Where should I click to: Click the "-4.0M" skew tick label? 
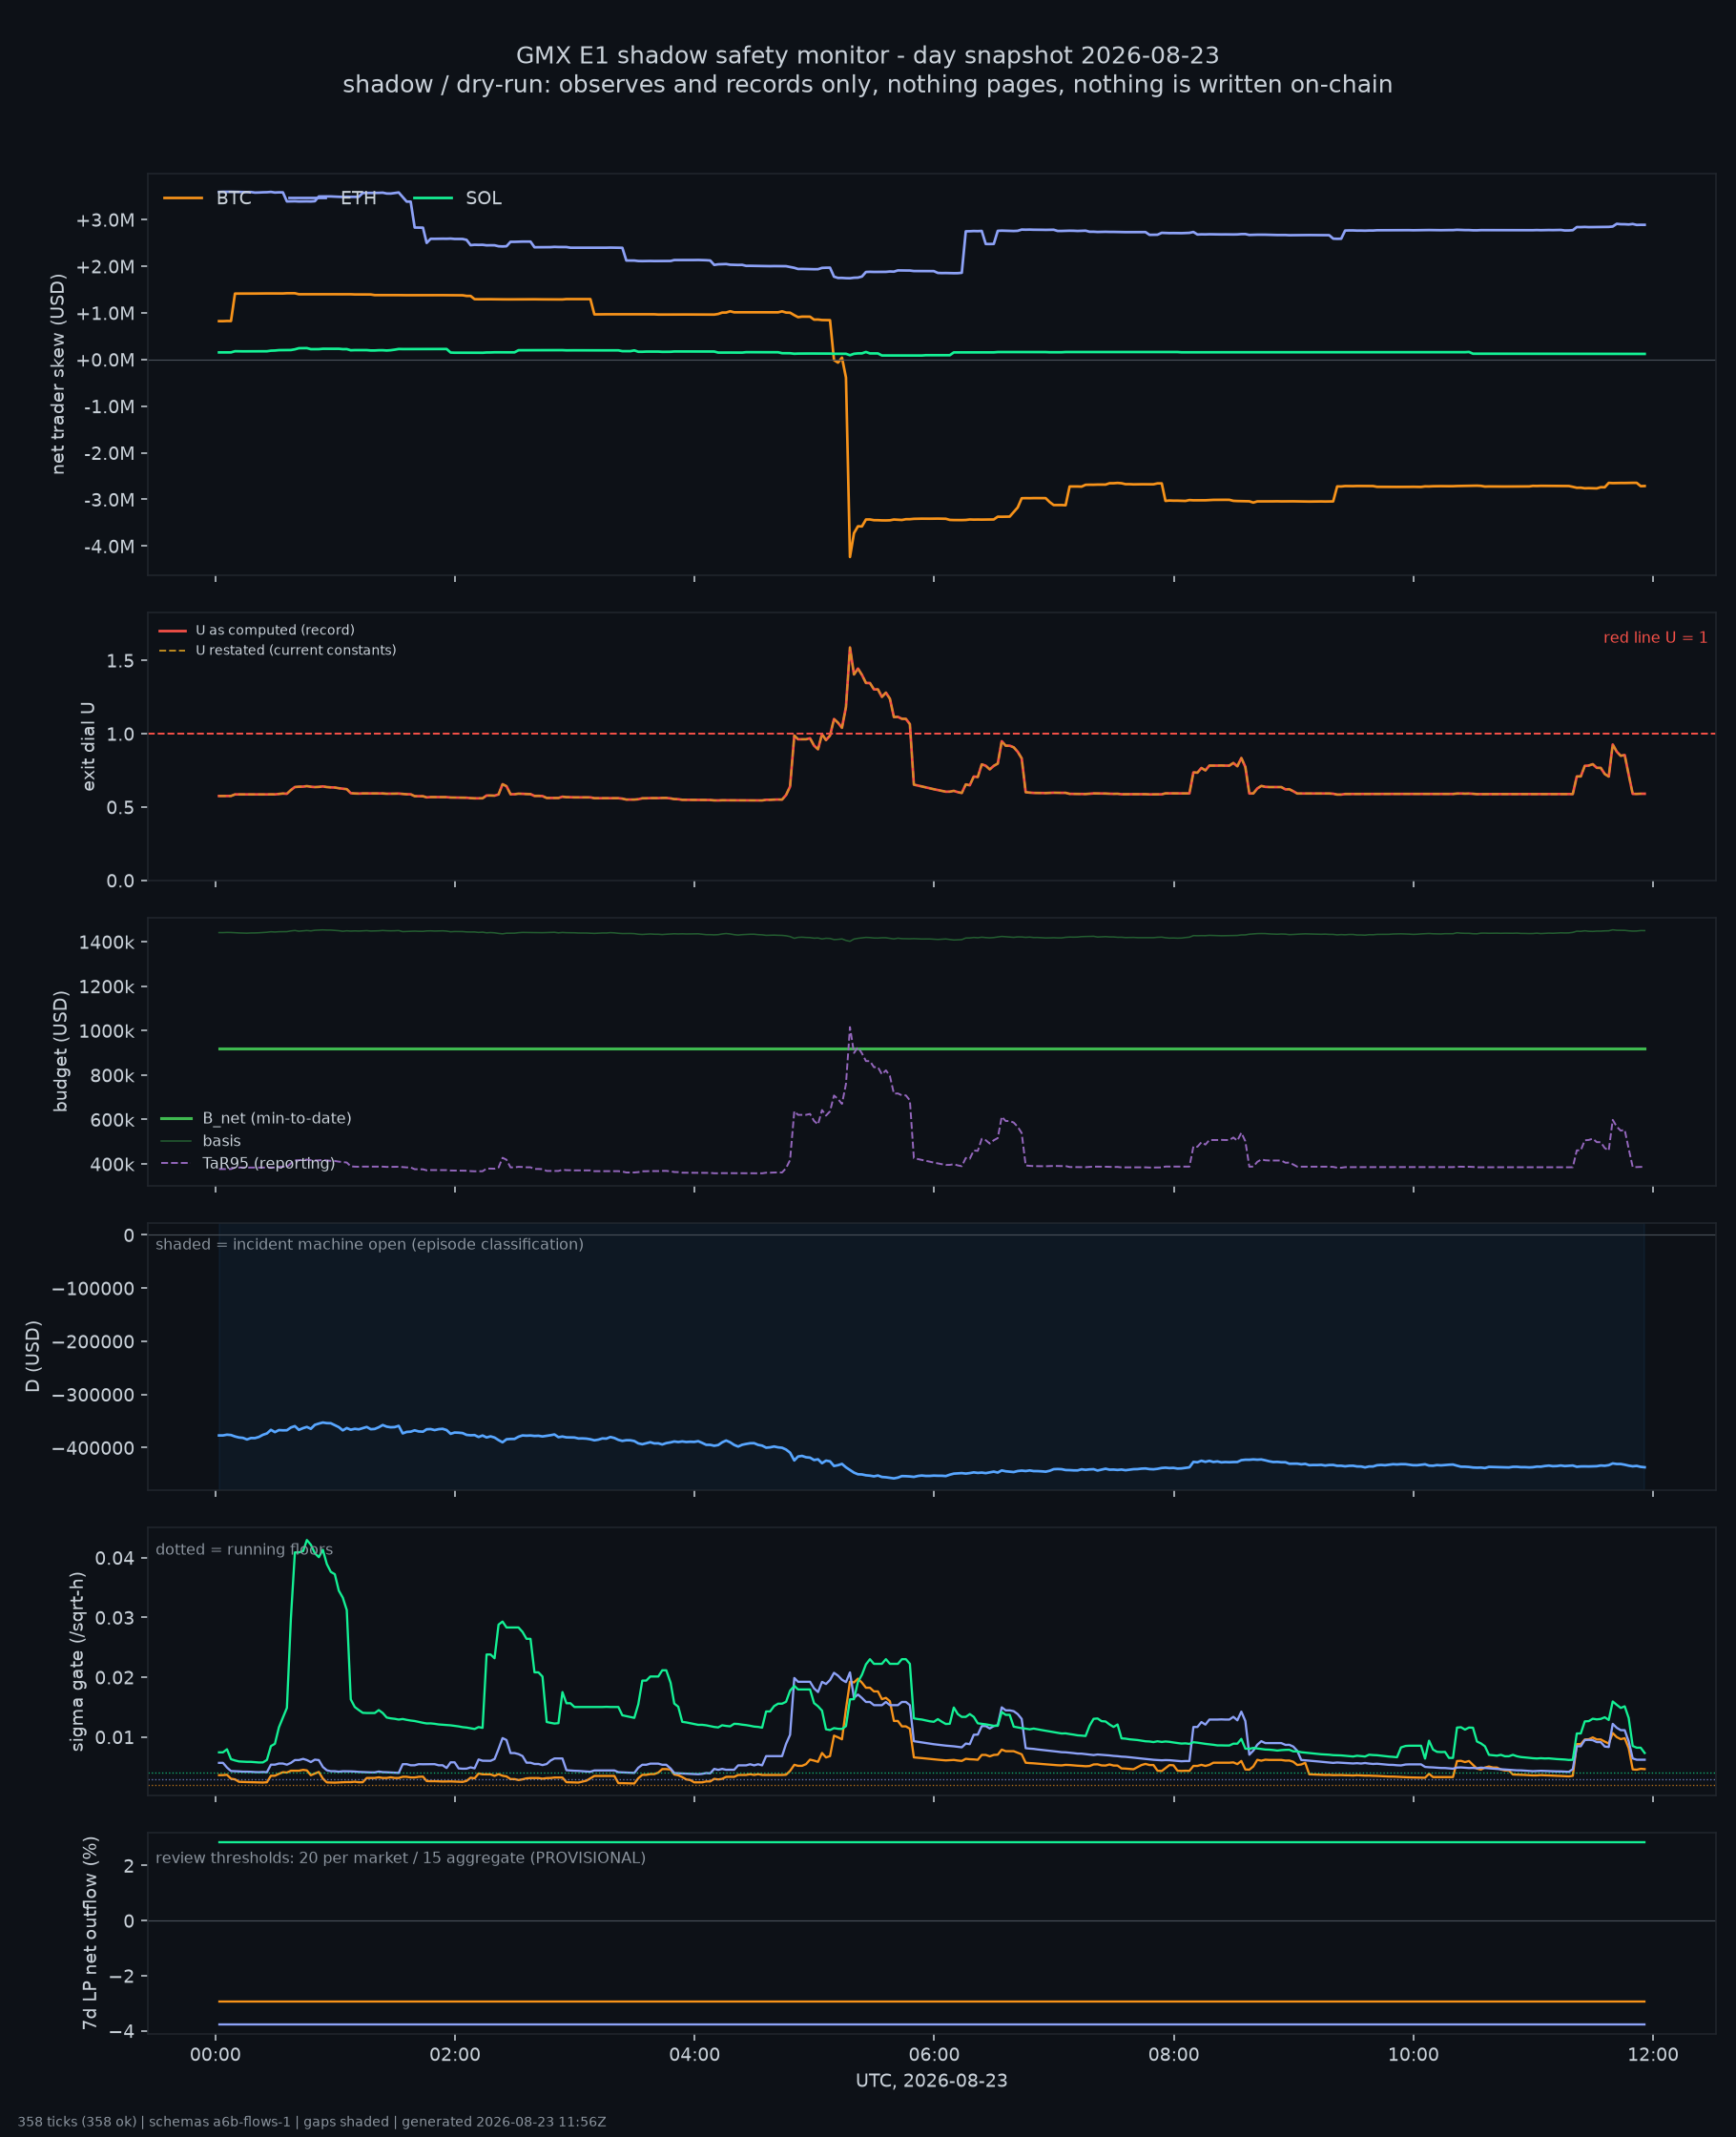108,547
